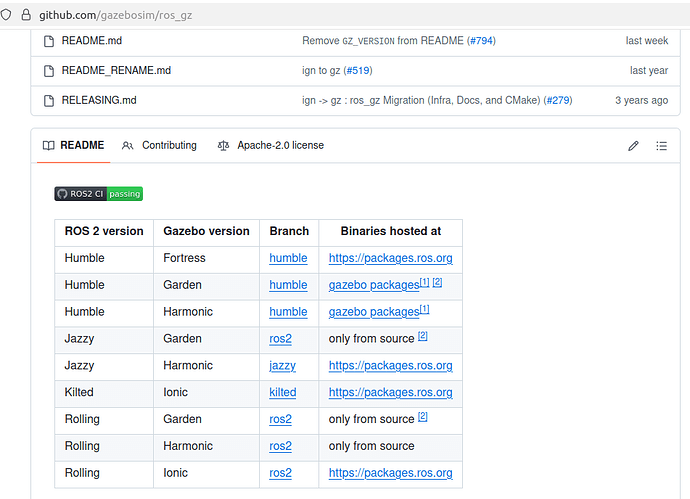Click the file icon beside README_RENAME.md

click(47, 71)
